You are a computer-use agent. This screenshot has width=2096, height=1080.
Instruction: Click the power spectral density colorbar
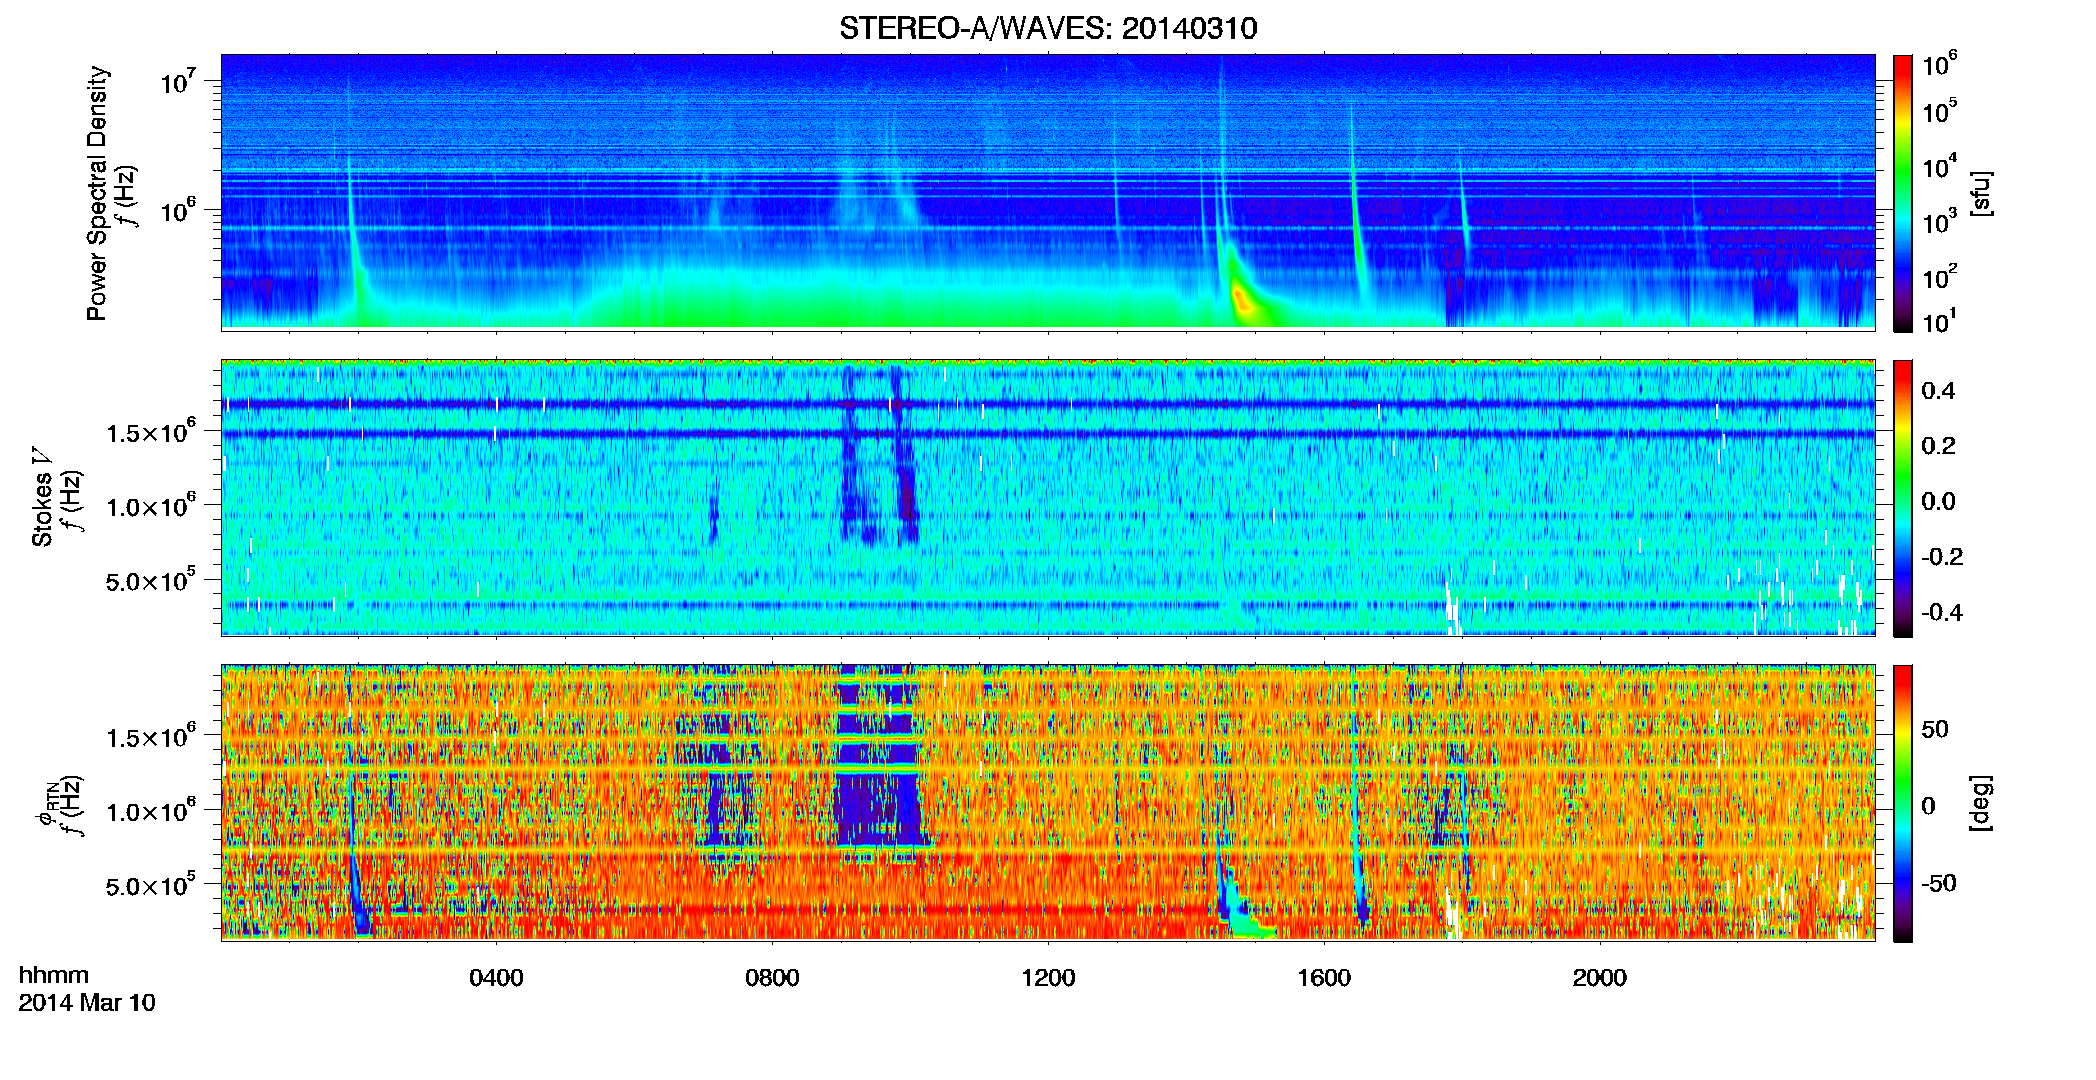tap(1903, 193)
